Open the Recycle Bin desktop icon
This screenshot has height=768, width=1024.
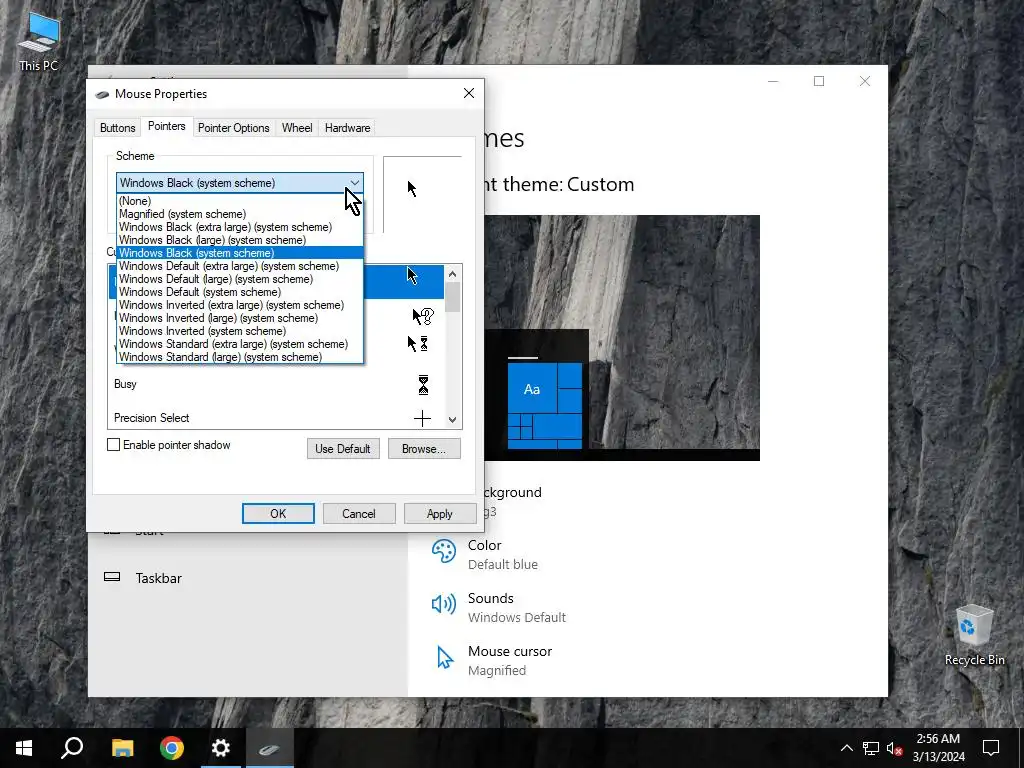[974, 635]
